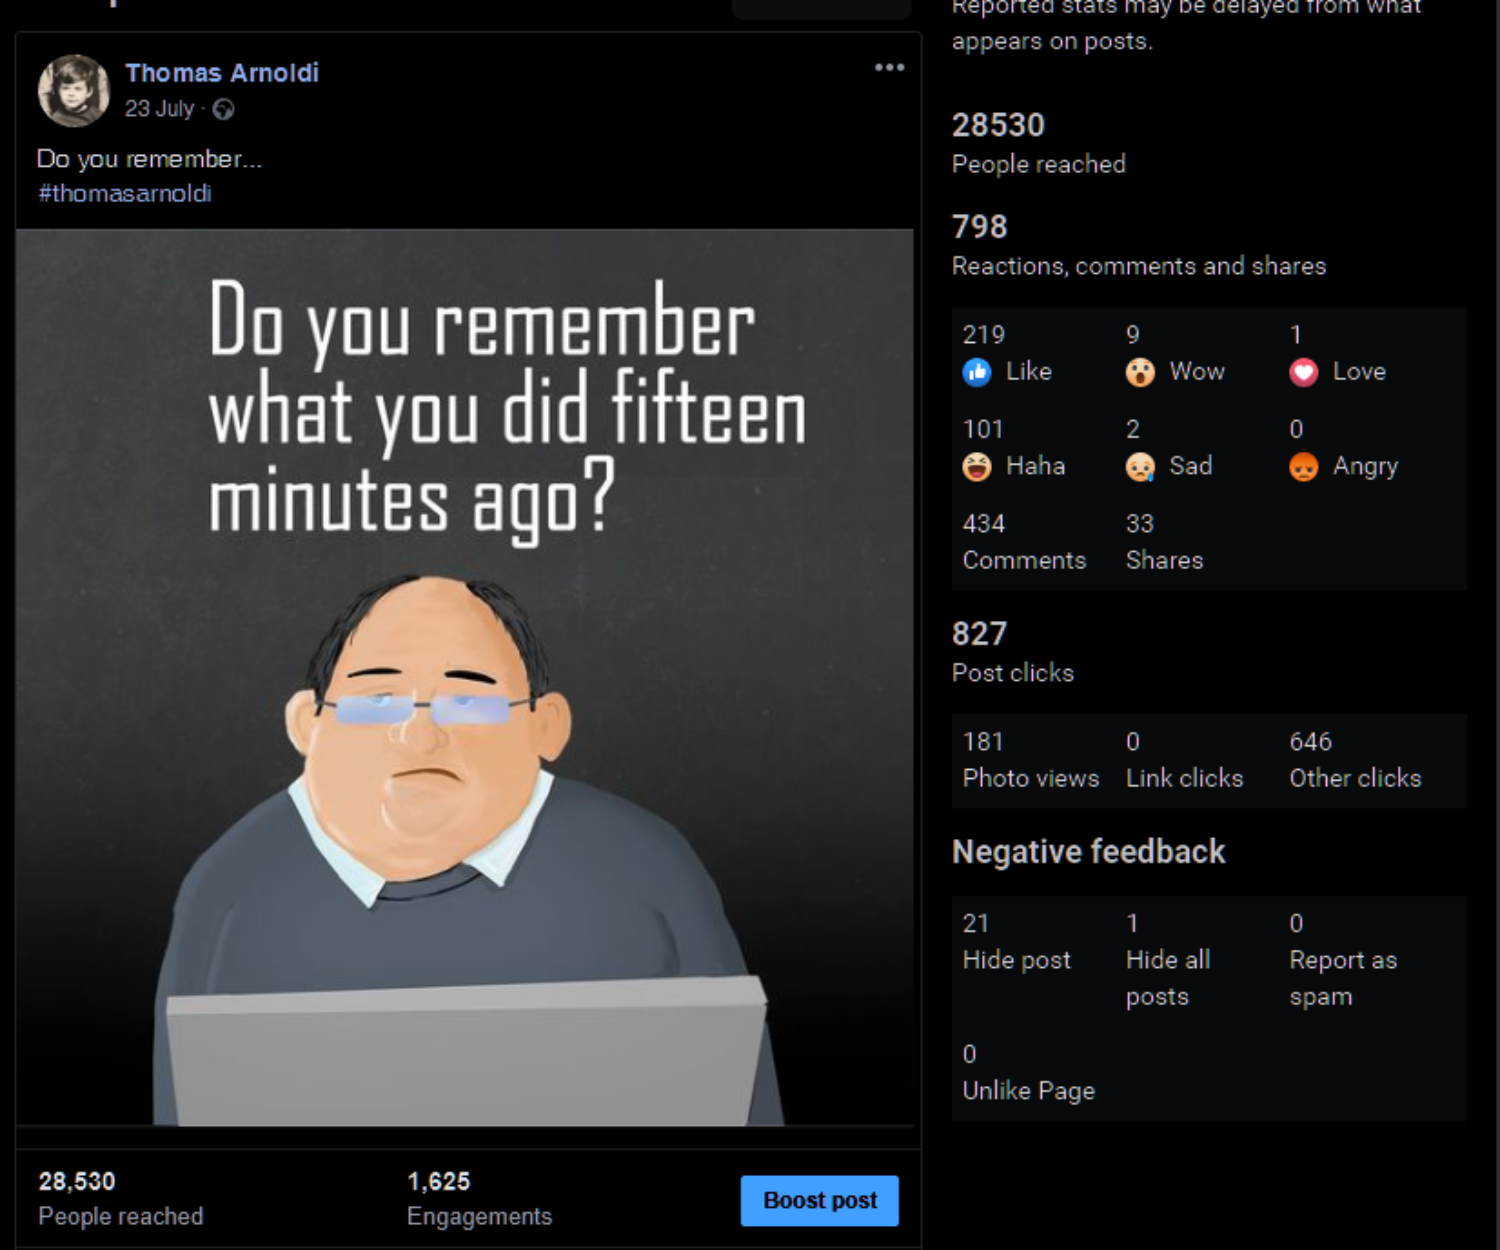Click the 181 Photo views stat

point(1030,760)
